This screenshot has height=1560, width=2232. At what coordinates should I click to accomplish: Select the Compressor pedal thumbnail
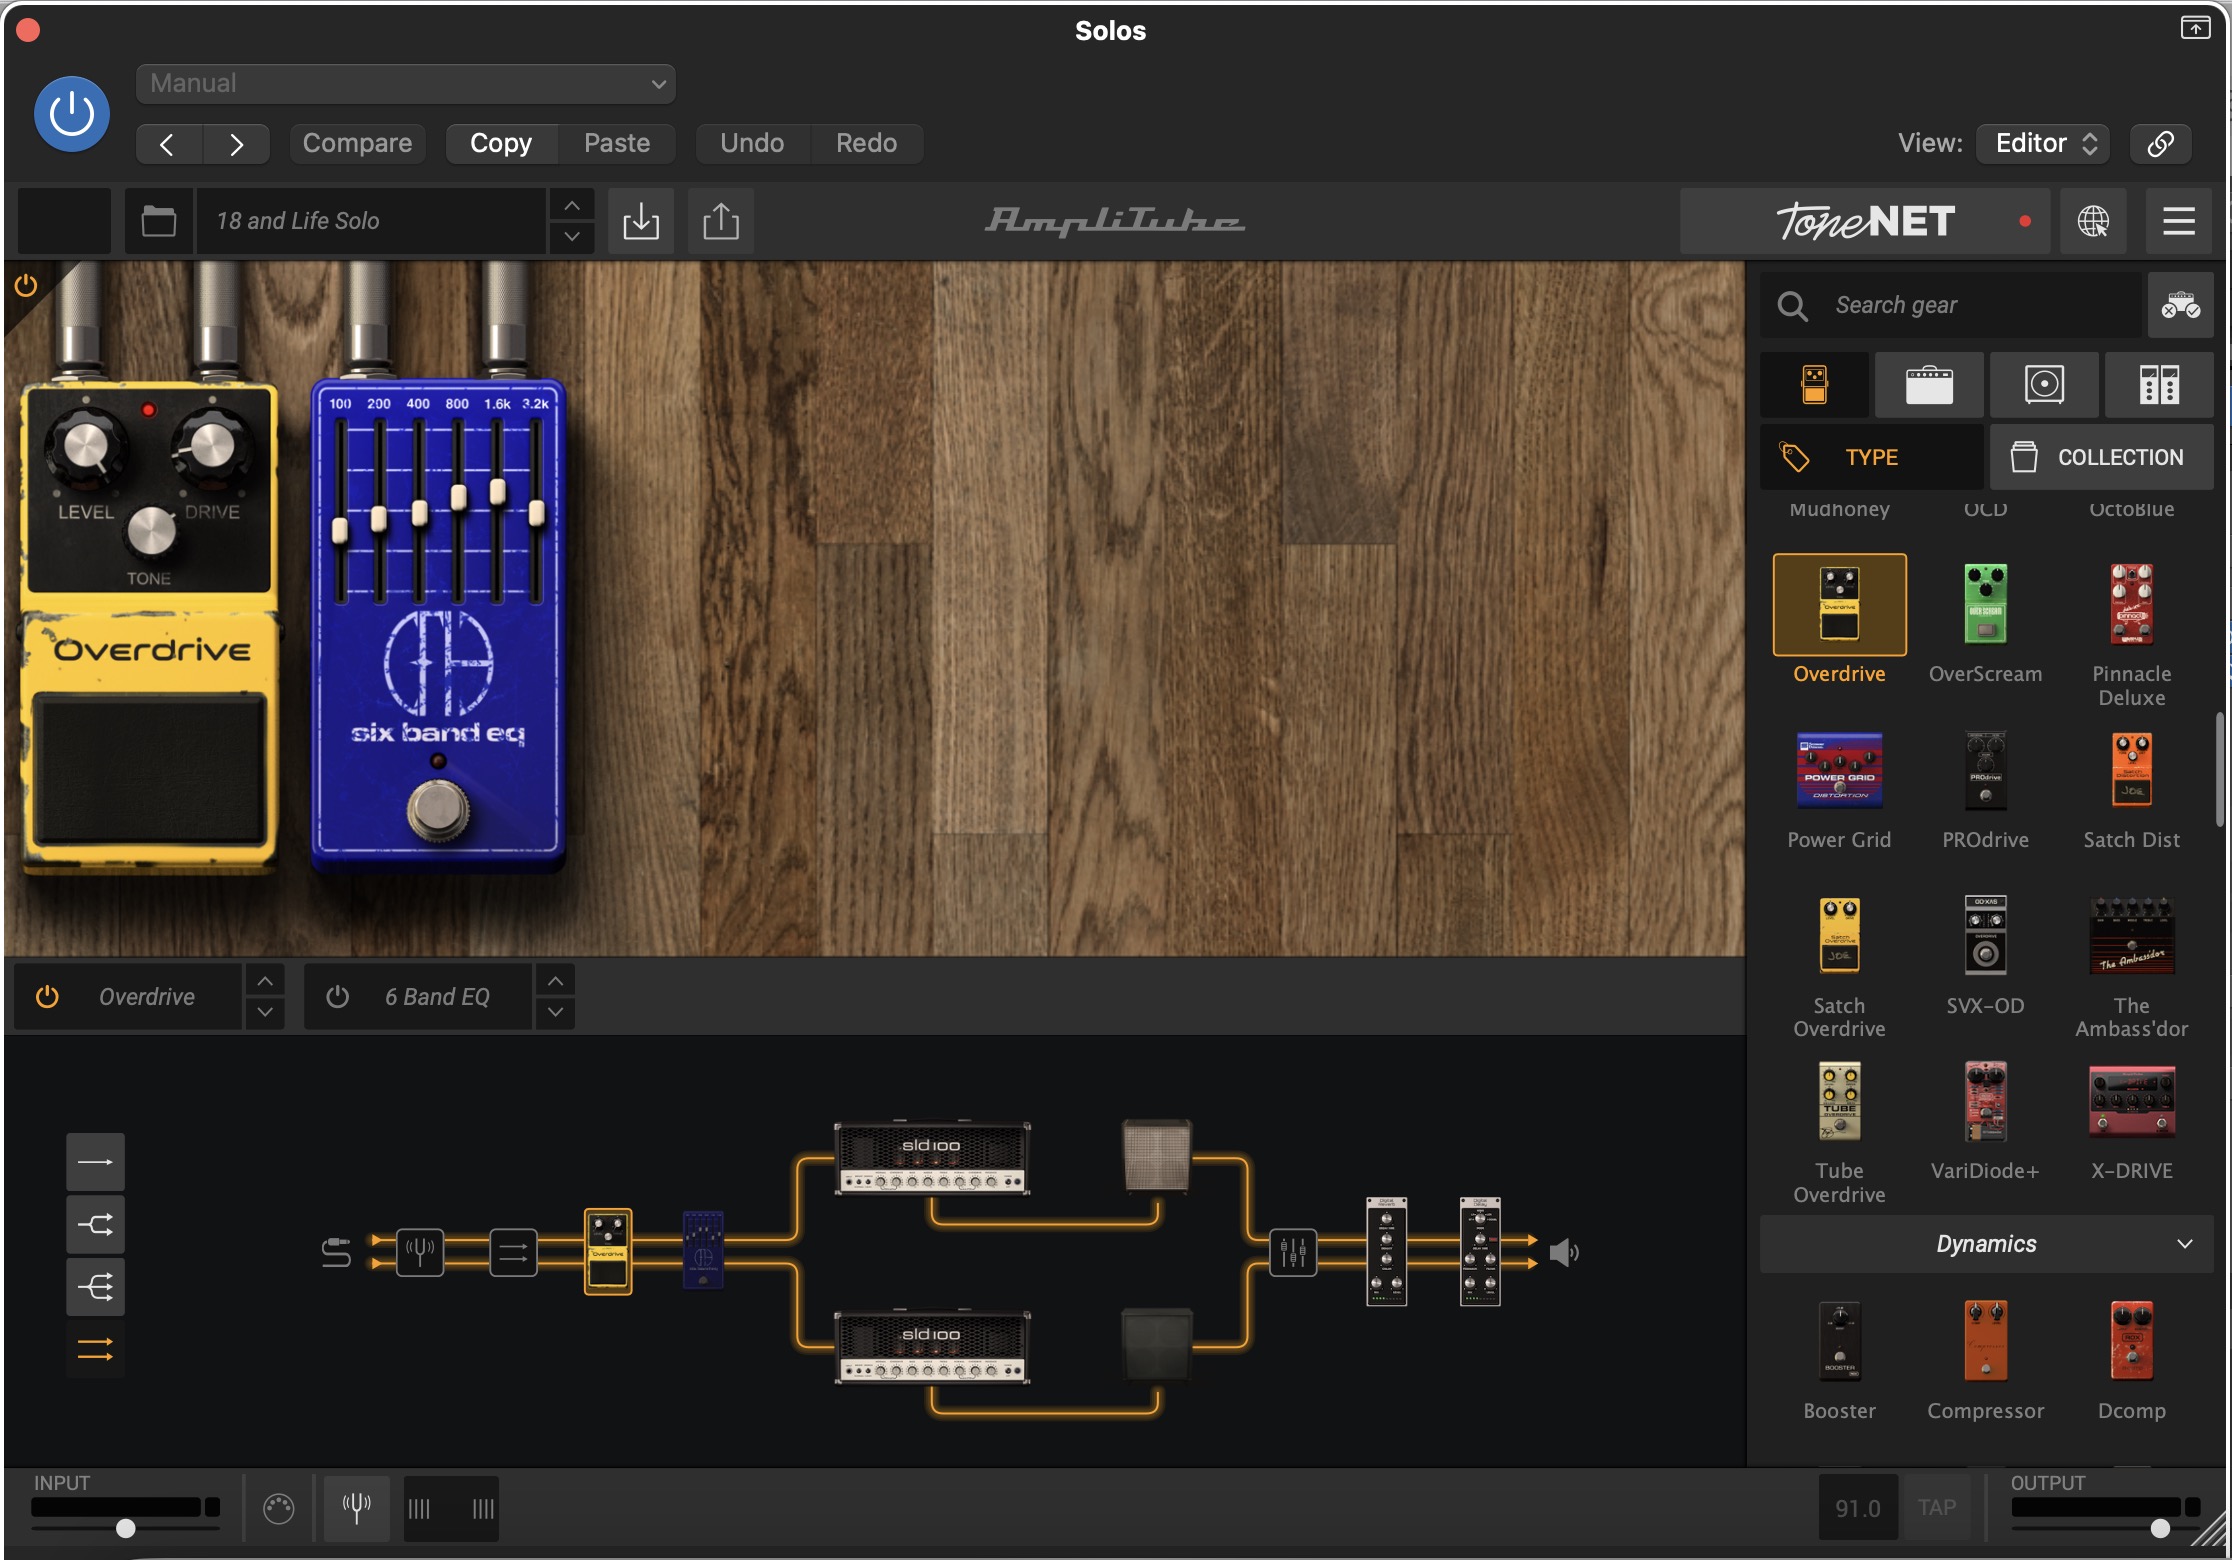tap(1985, 1341)
